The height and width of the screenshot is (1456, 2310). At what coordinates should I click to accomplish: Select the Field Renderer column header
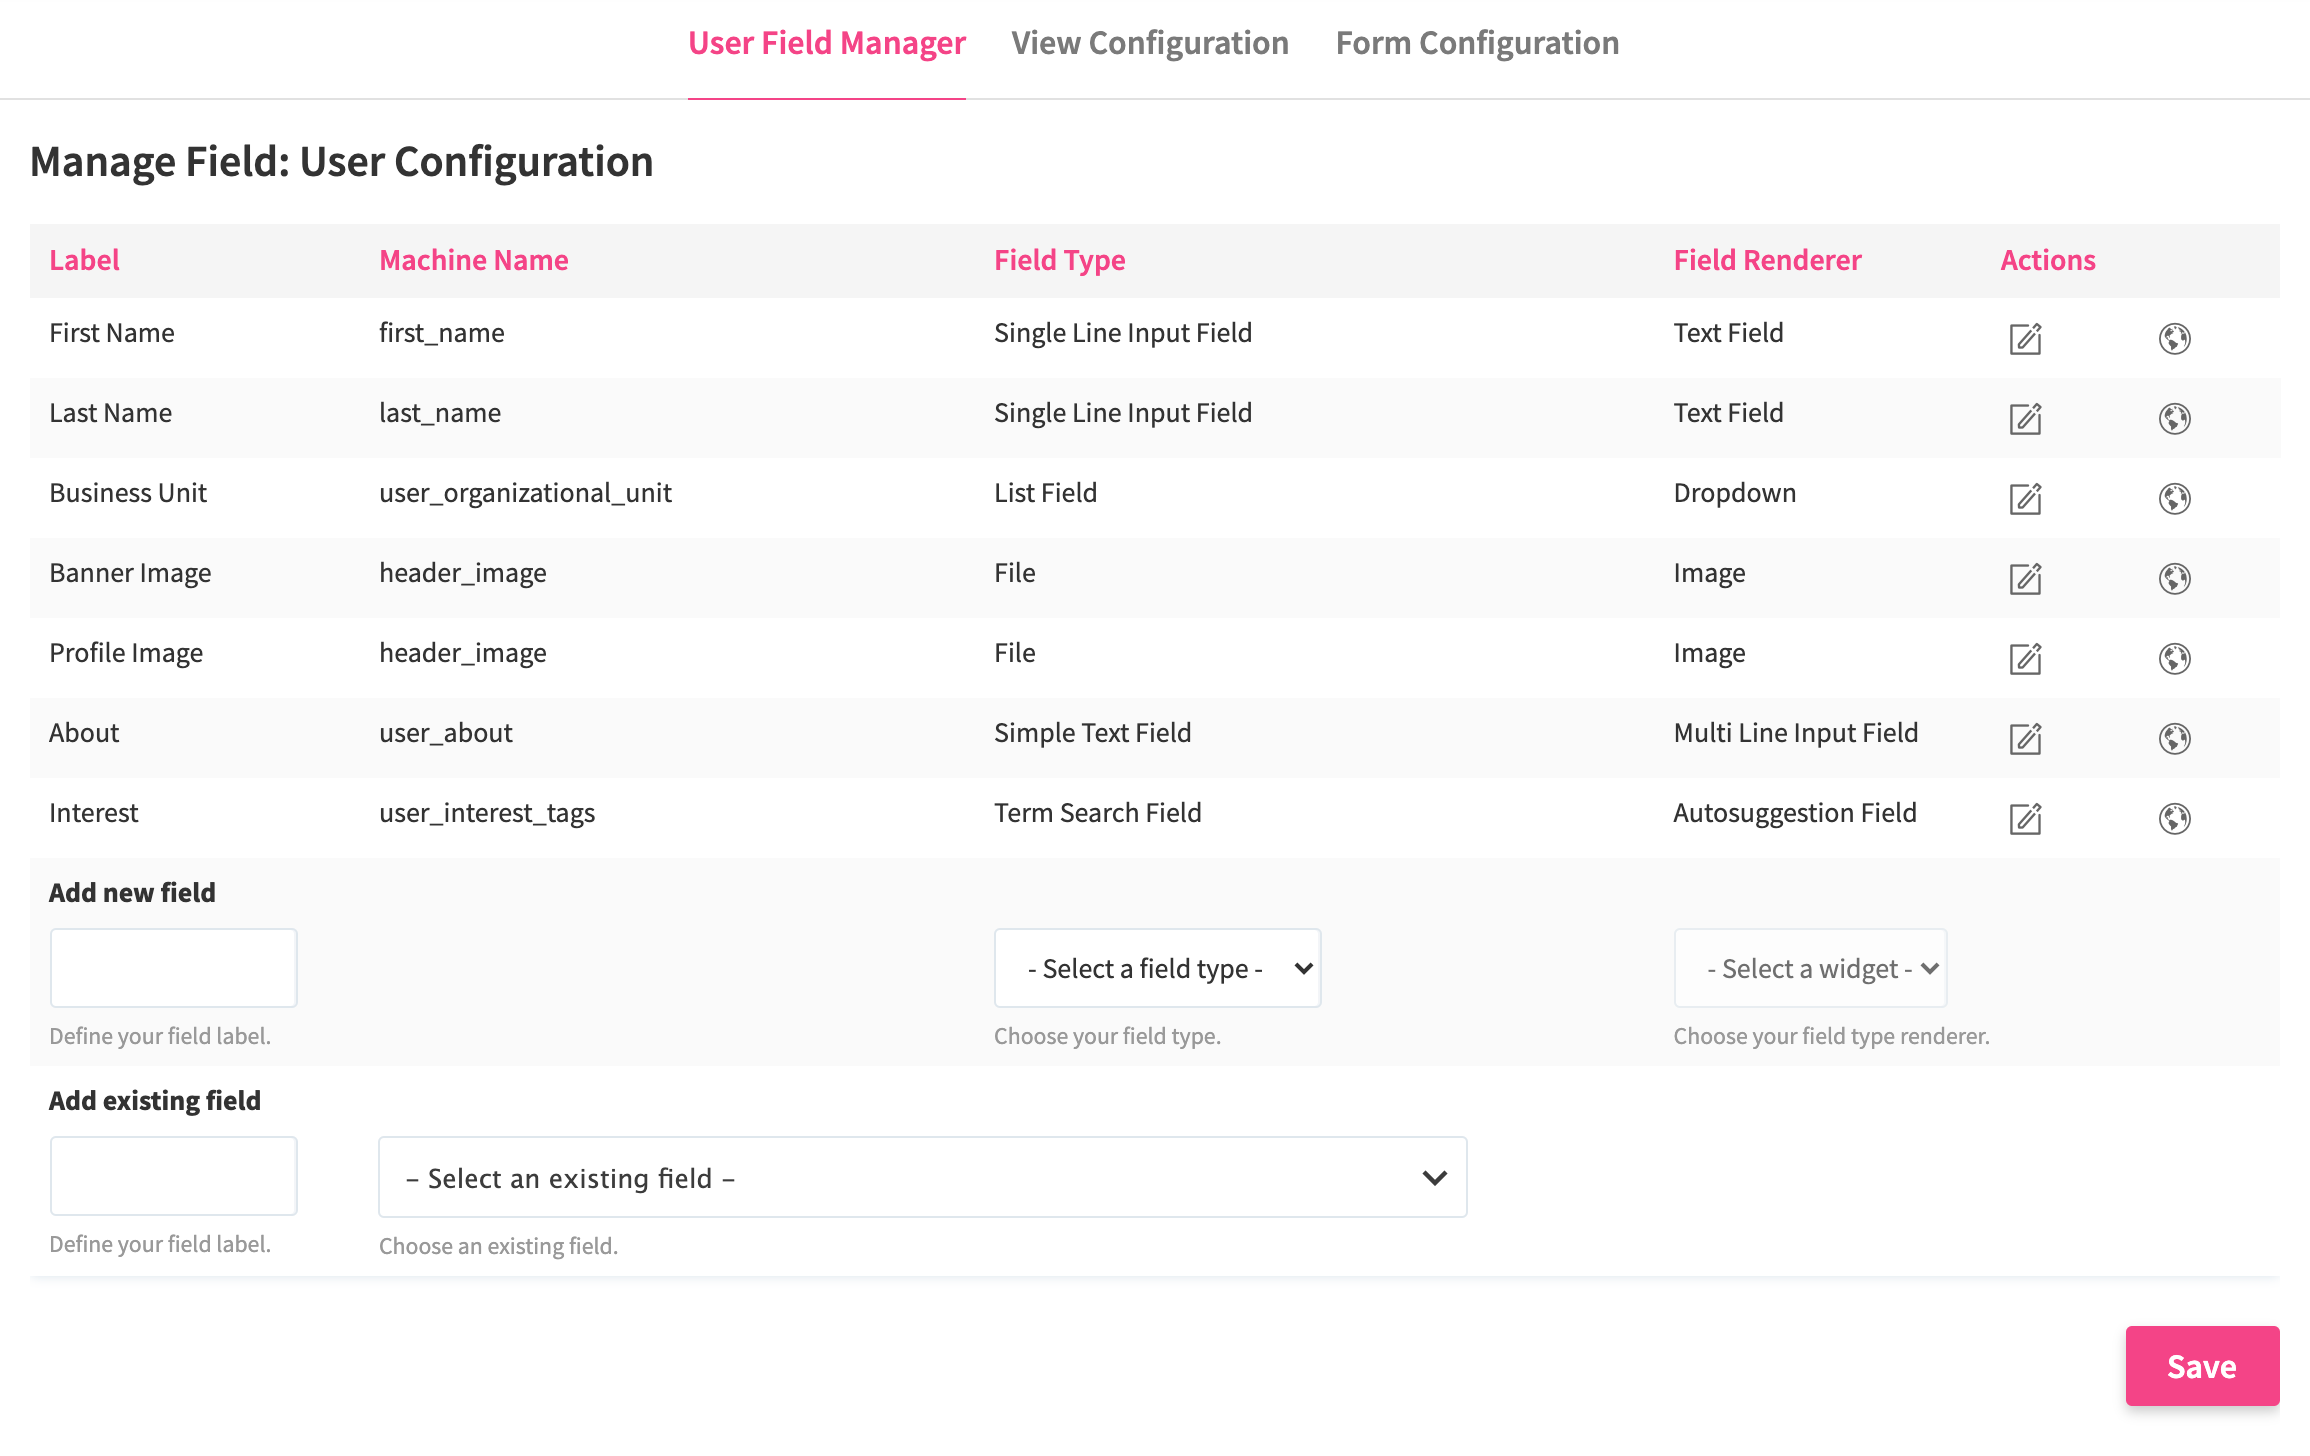pos(1767,260)
